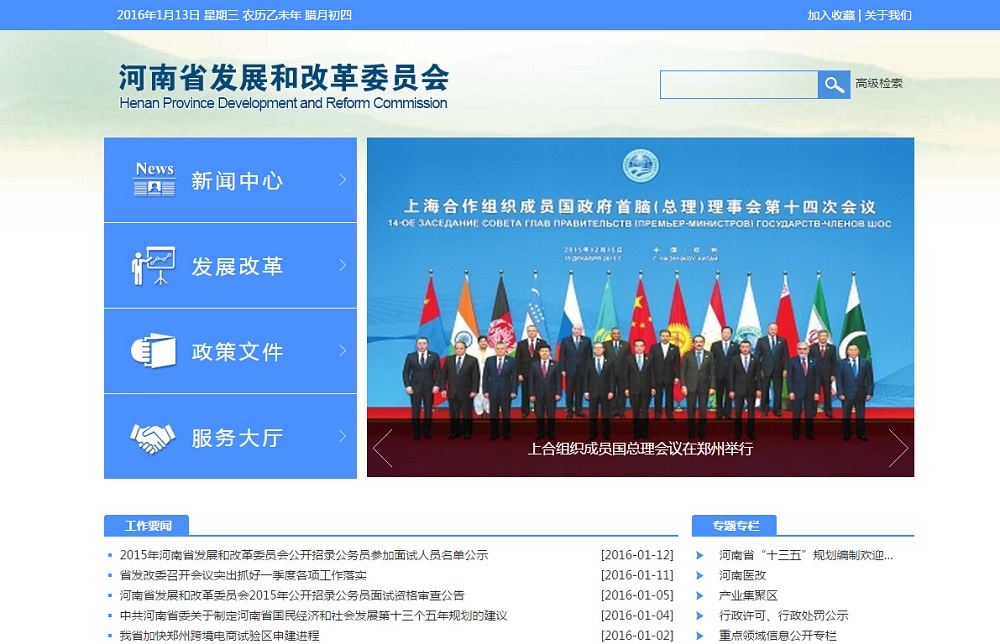This screenshot has width=1000, height=644.
Task: Expand chevron on 新闻中心 tile
Action: tap(342, 180)
